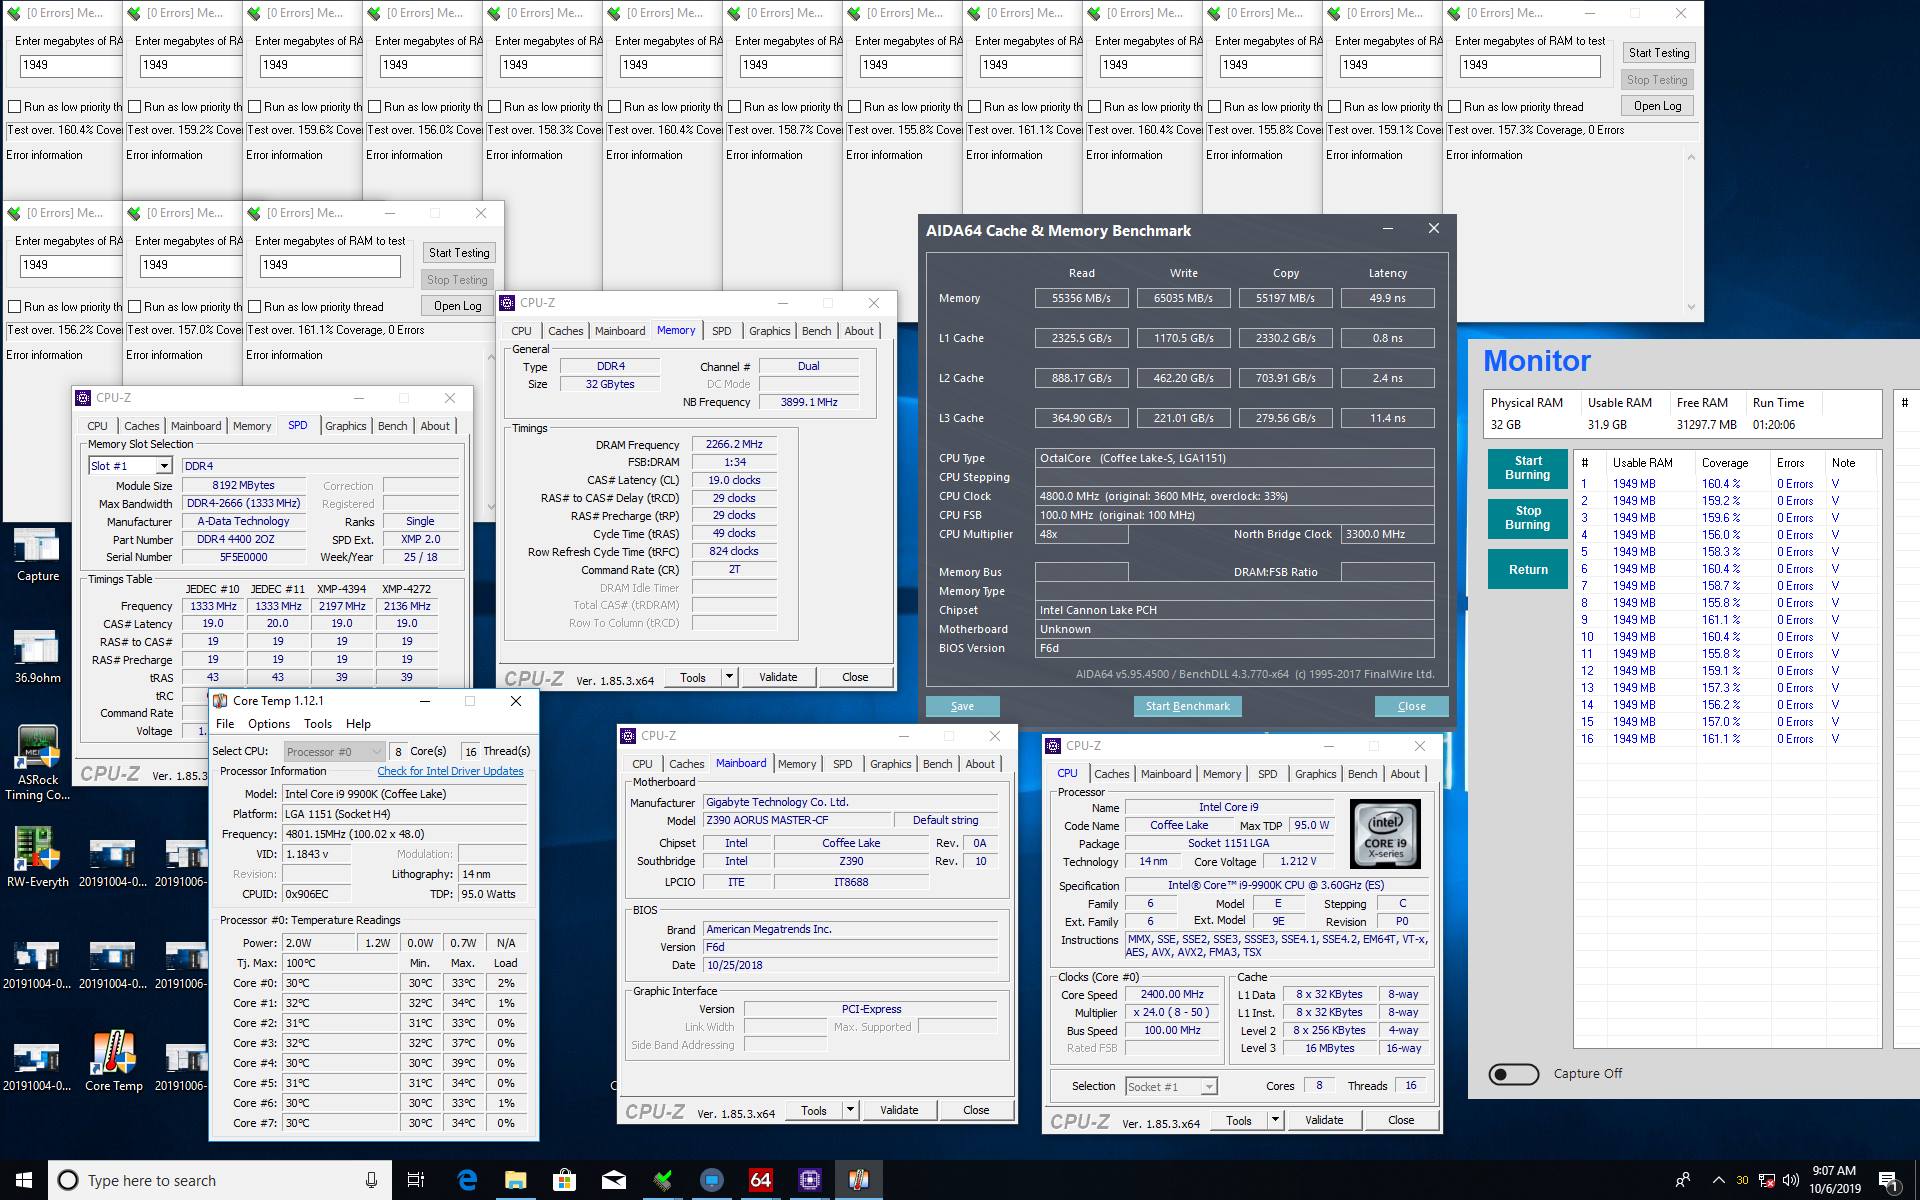Click the People icon in system tray
Image resolution: width=1920 pixels, height=1200 pixels.
(x=1683, y=1180)
